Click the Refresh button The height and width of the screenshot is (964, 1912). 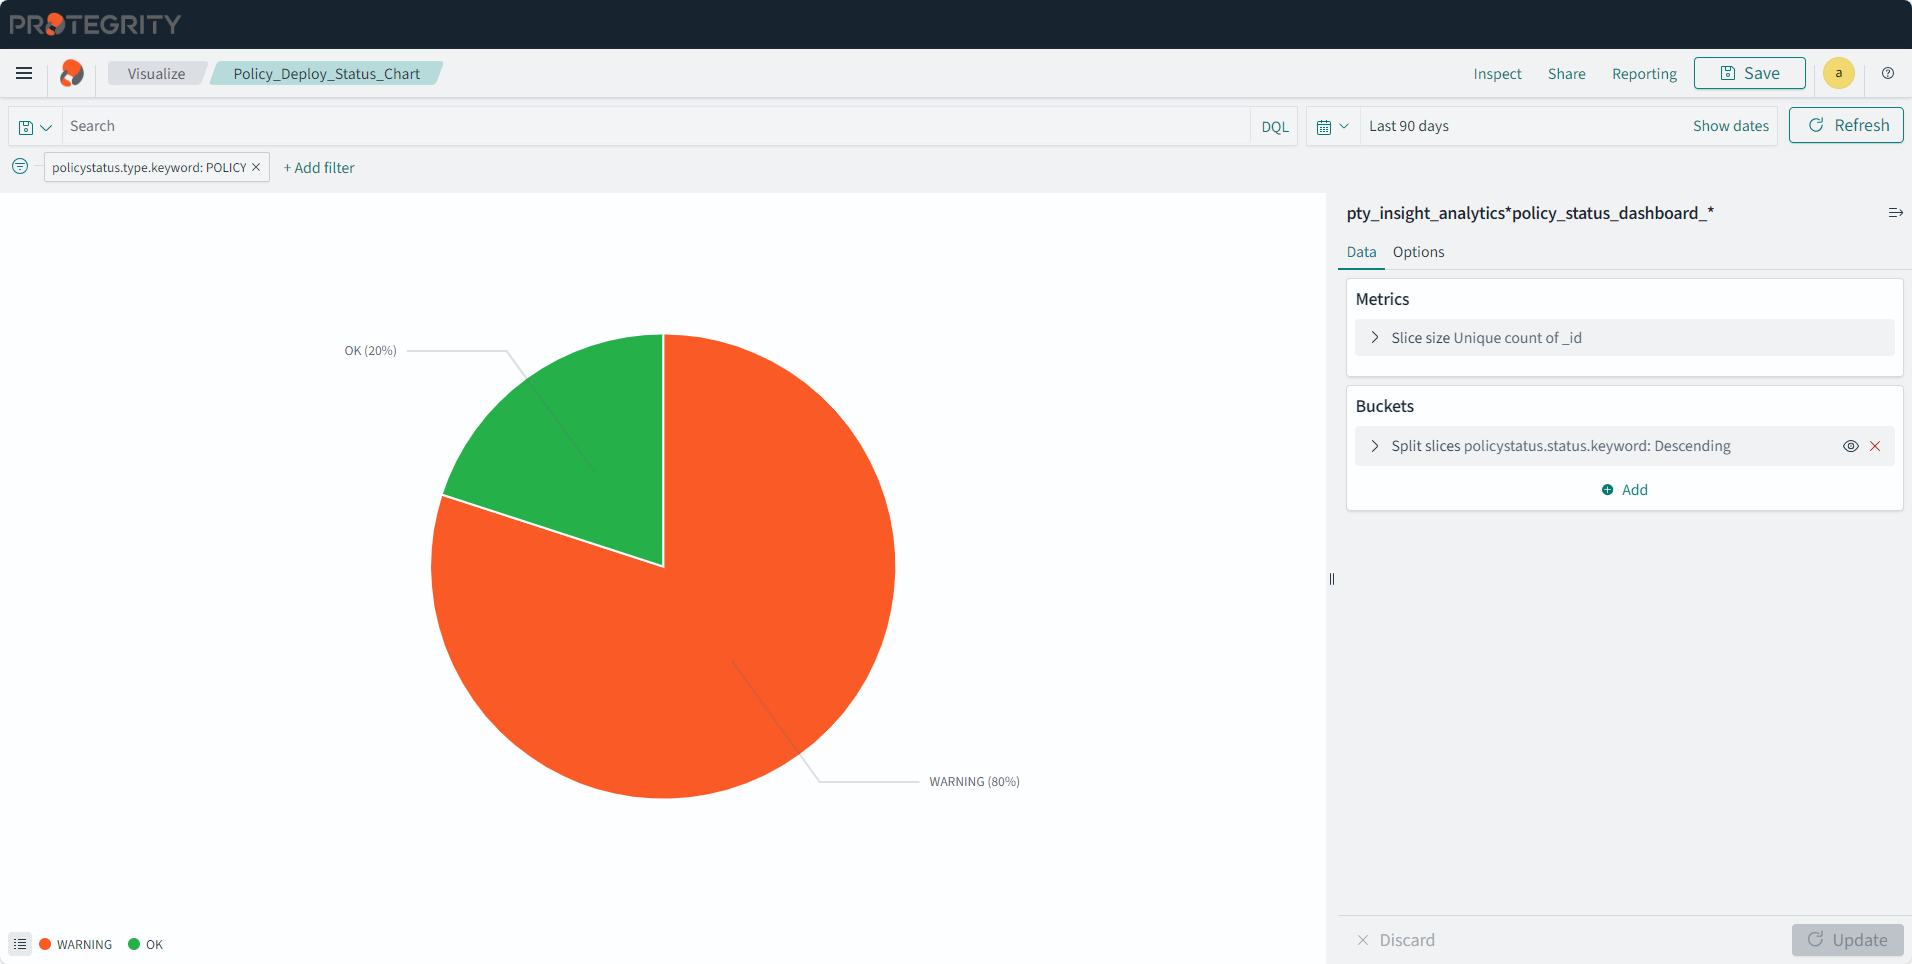(1846, 125)
